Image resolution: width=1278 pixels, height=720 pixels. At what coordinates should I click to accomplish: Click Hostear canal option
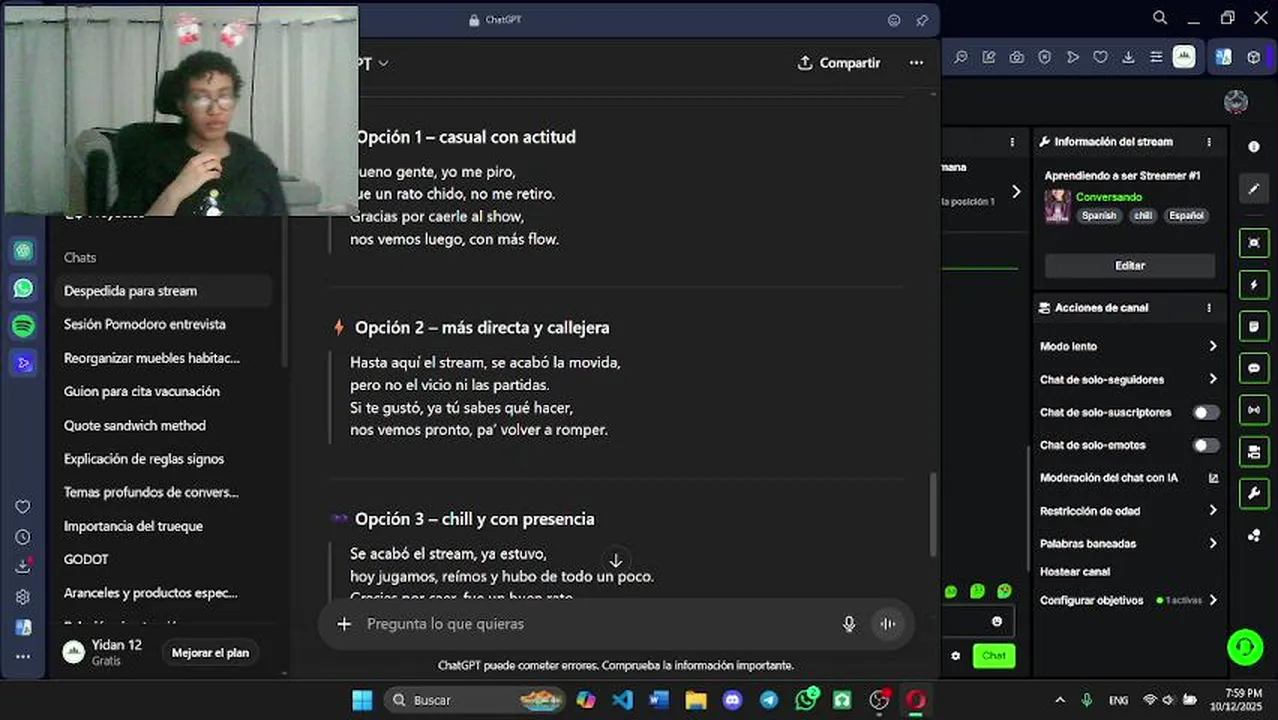tap(1075, 572)
